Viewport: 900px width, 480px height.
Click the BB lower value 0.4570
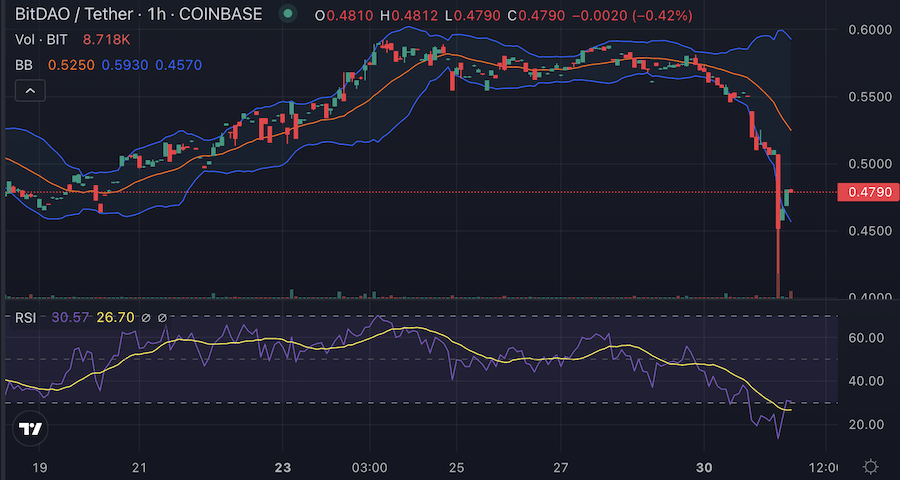click(179, 64)
